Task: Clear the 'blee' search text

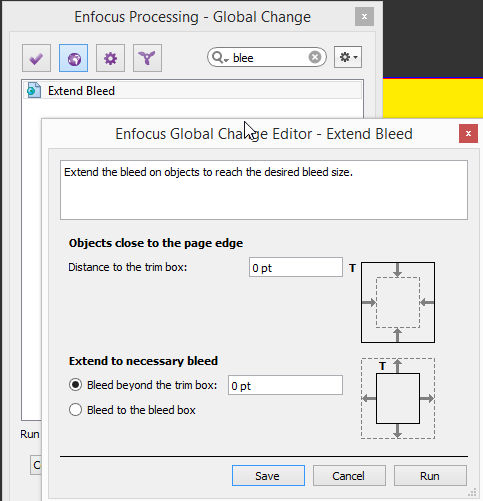Action: [x=315, y=57]
